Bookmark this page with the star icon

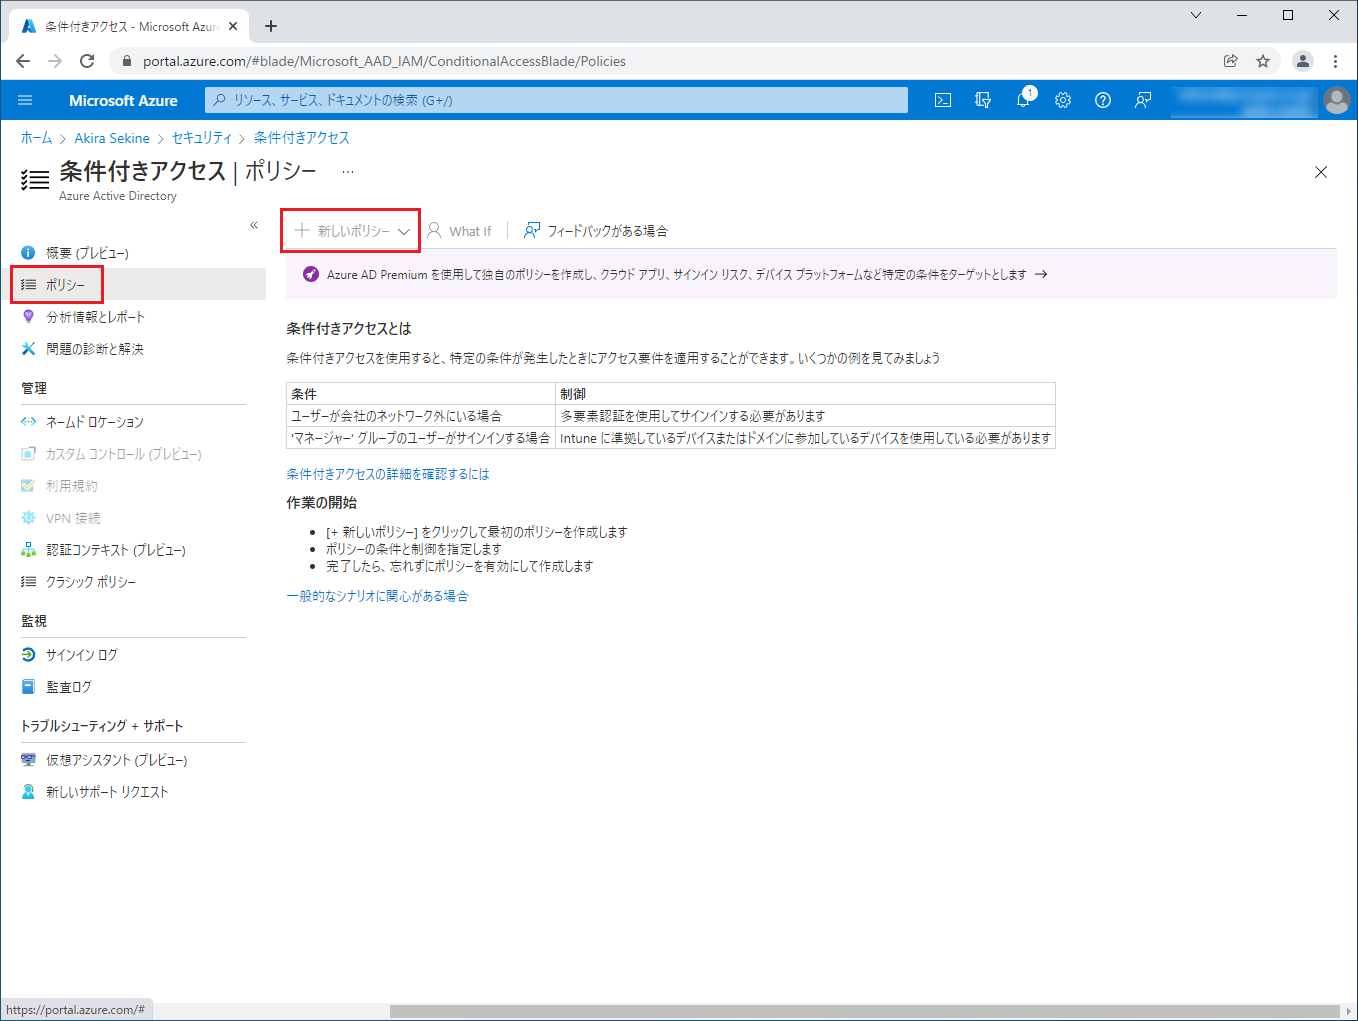[x=1263, y=61]
